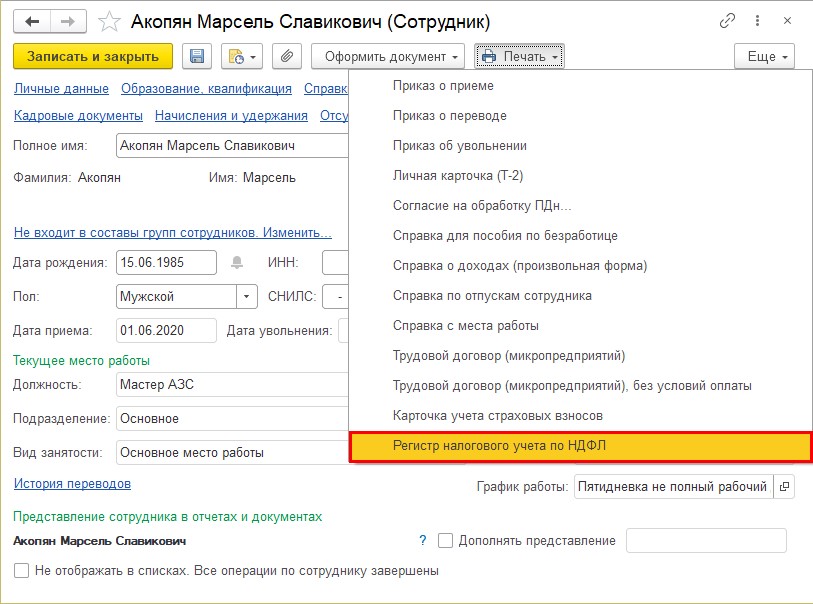Click the 'Дата рождения' date field
Screen dimensions: 813x604
[166, 262]
